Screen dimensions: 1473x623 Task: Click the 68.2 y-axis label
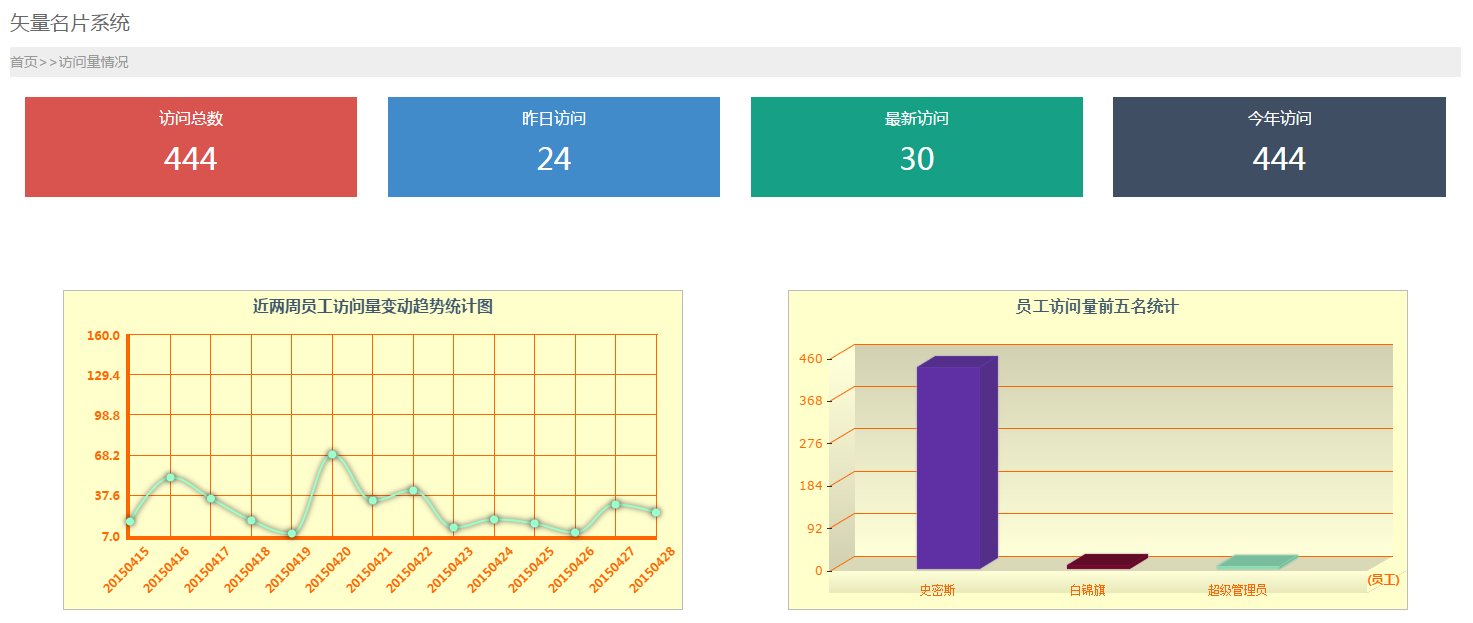coord(107,455)
